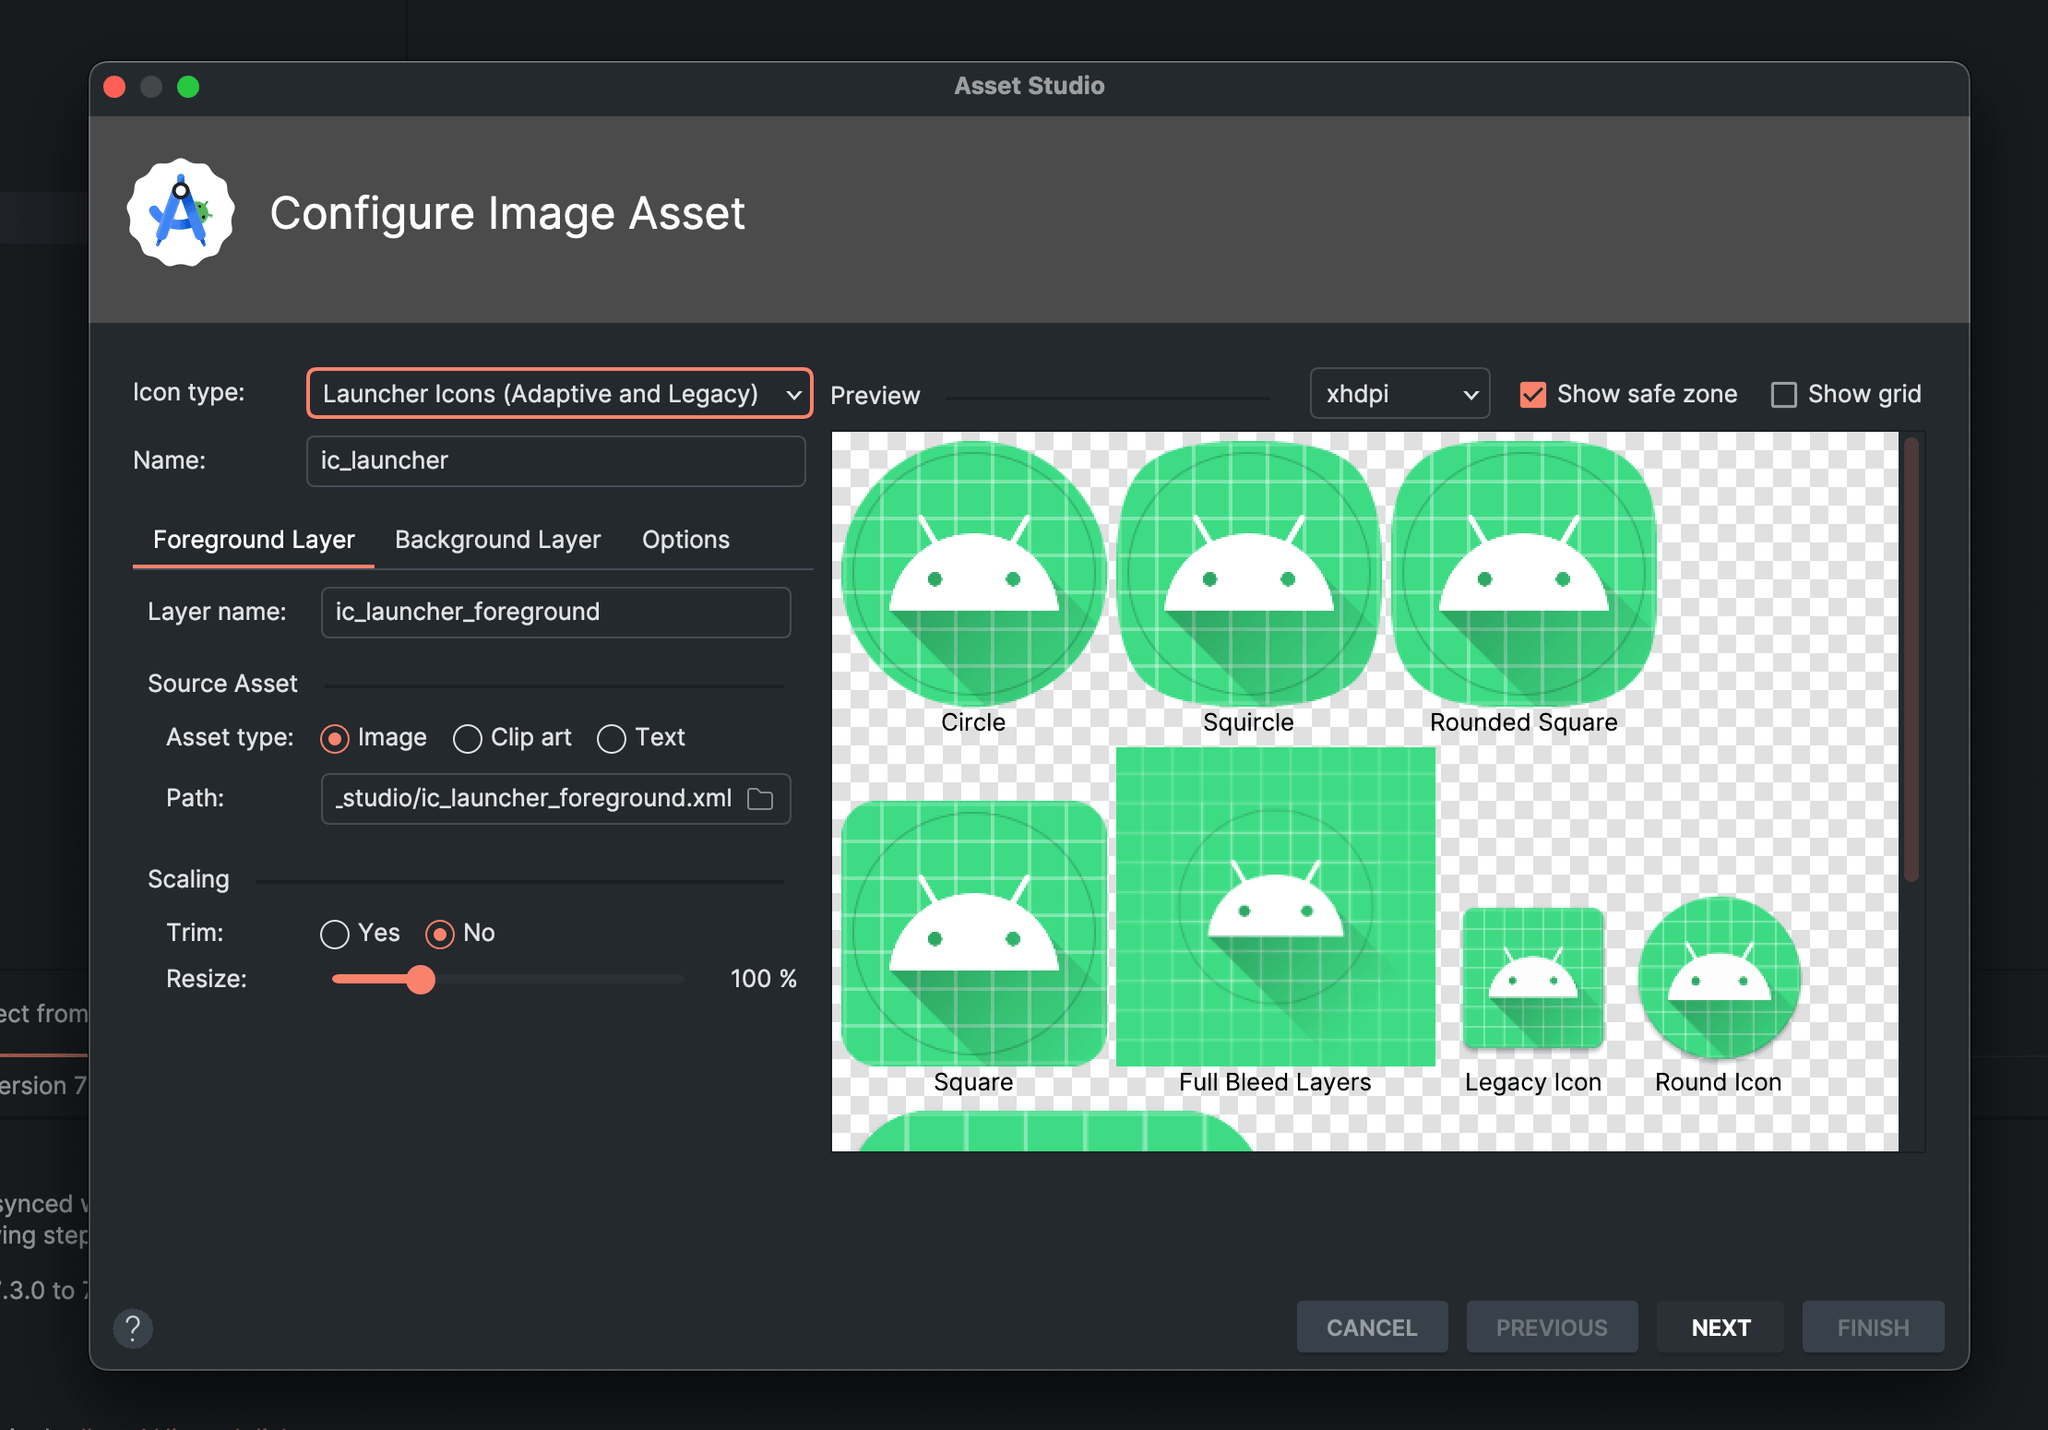Switch to Background Layer tab
The image size is (2048, 1430).
[496, 538]
